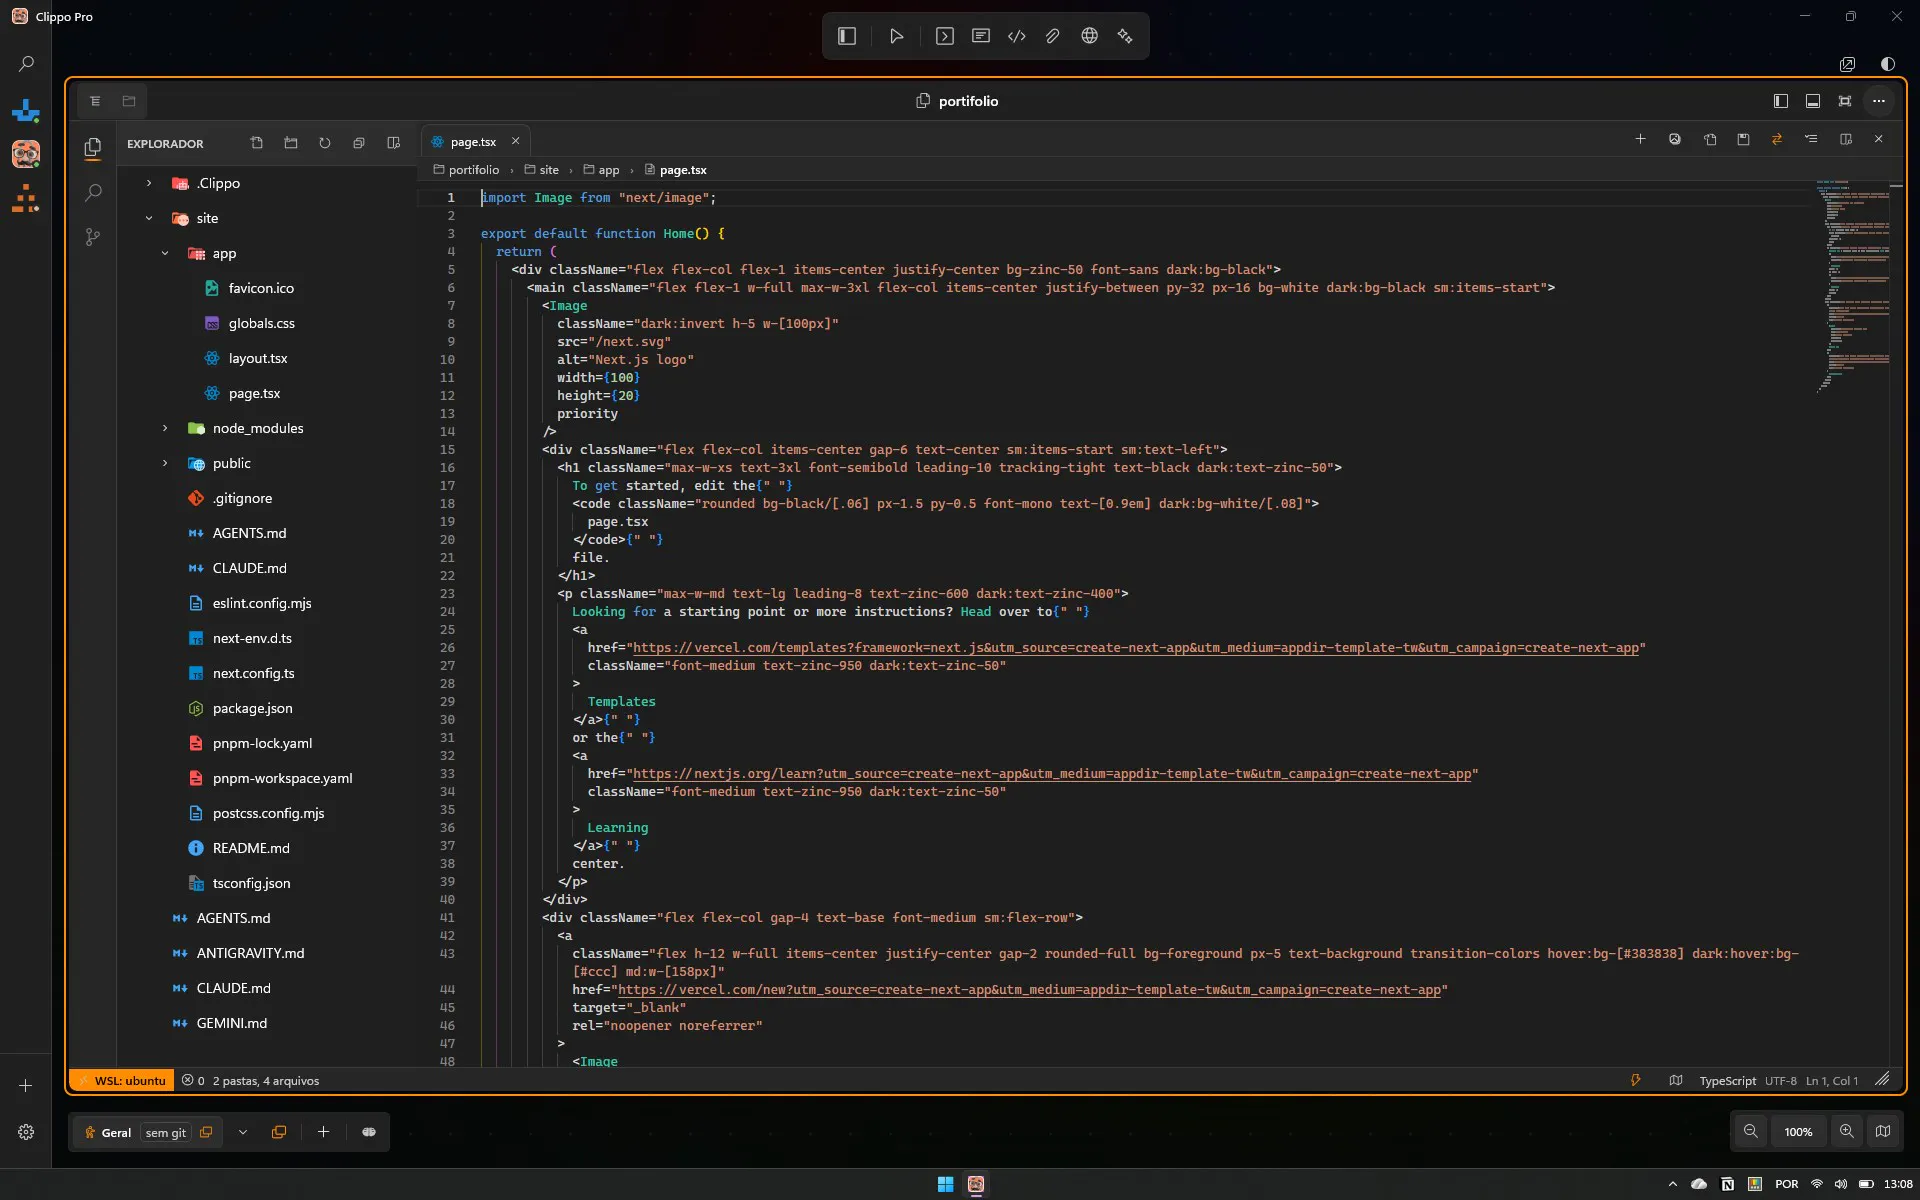Select the cursor pointer tool in top toolbar
The width and height of the screenshot is (1920, 1200).
[x=896, y=36]
